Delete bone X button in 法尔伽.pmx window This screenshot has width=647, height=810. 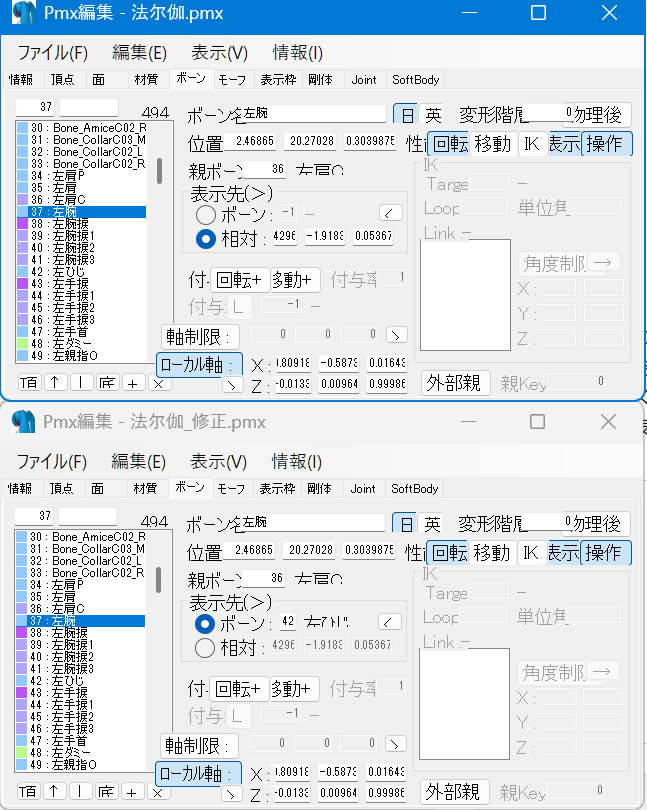159,384
